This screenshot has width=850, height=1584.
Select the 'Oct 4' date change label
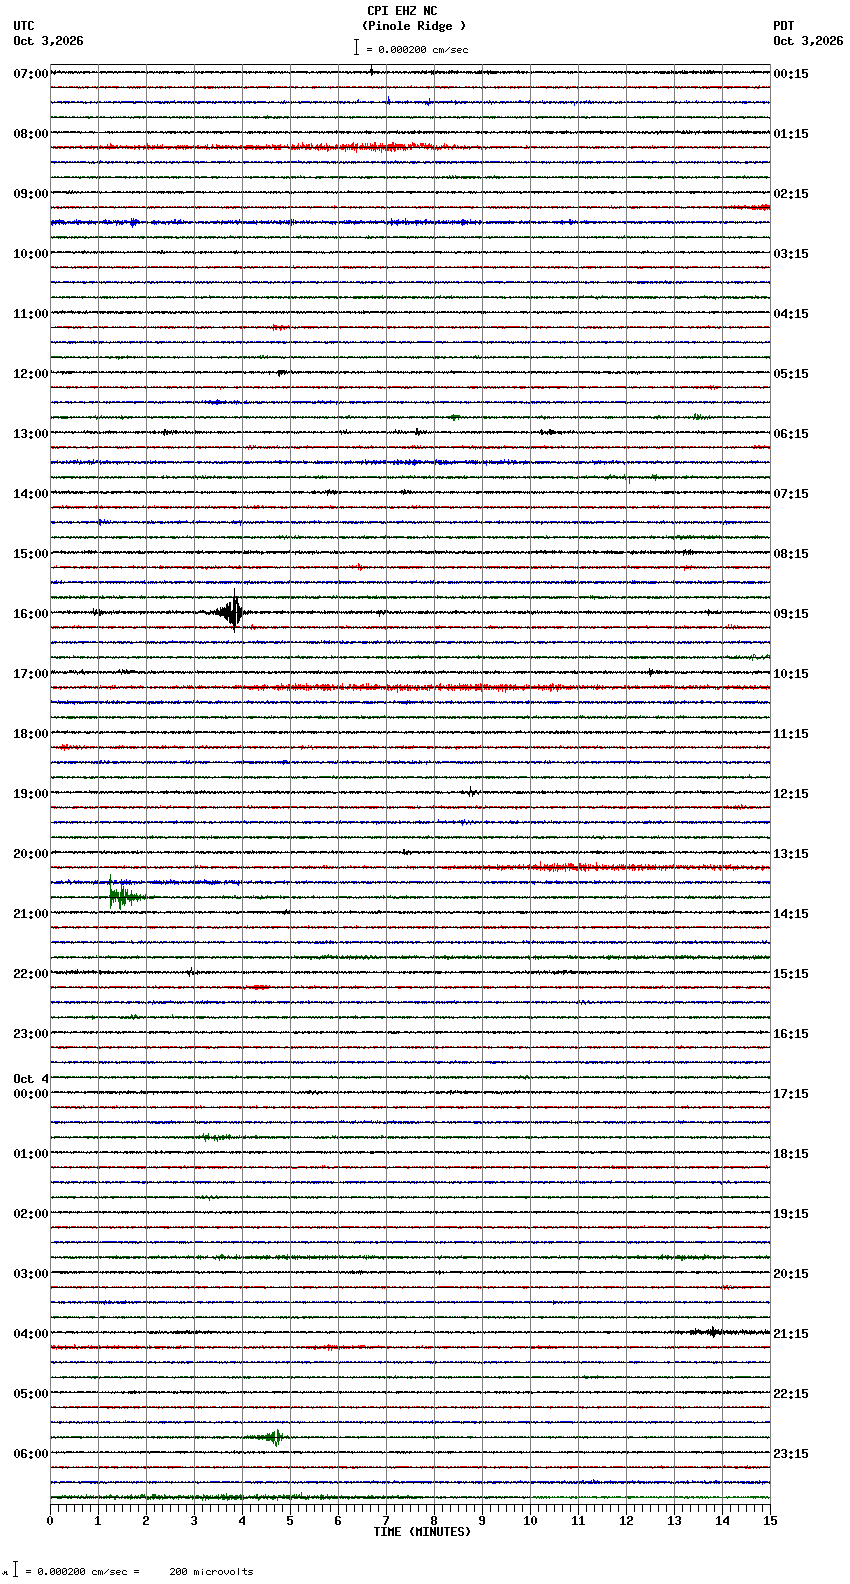(x=31, y=1079)
